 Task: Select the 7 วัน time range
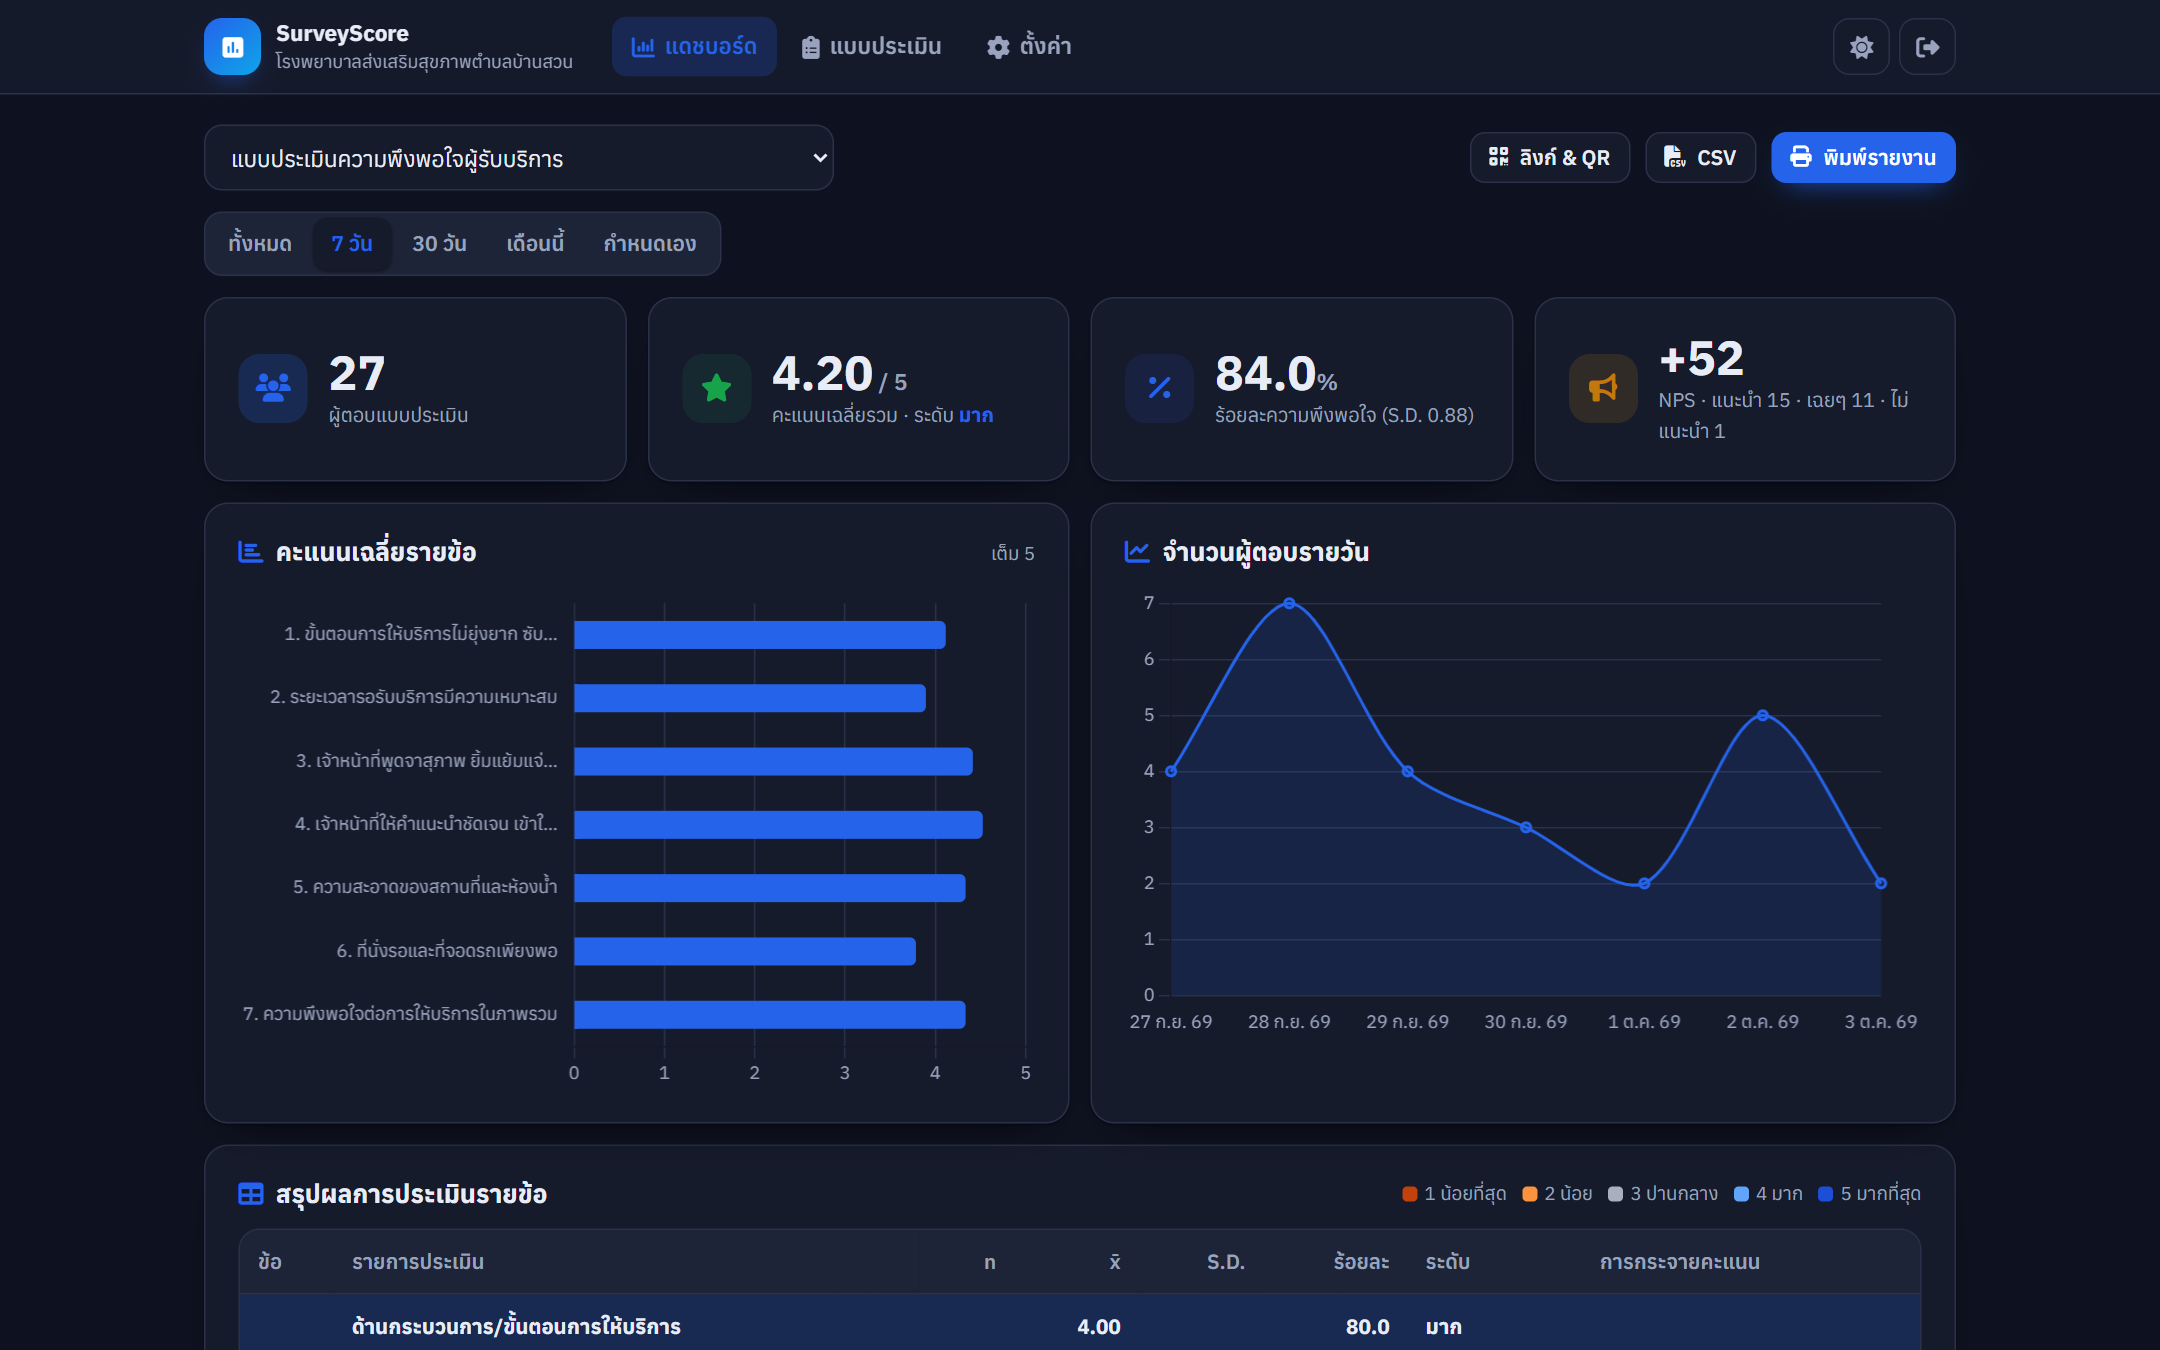click(x=352, y=244)
